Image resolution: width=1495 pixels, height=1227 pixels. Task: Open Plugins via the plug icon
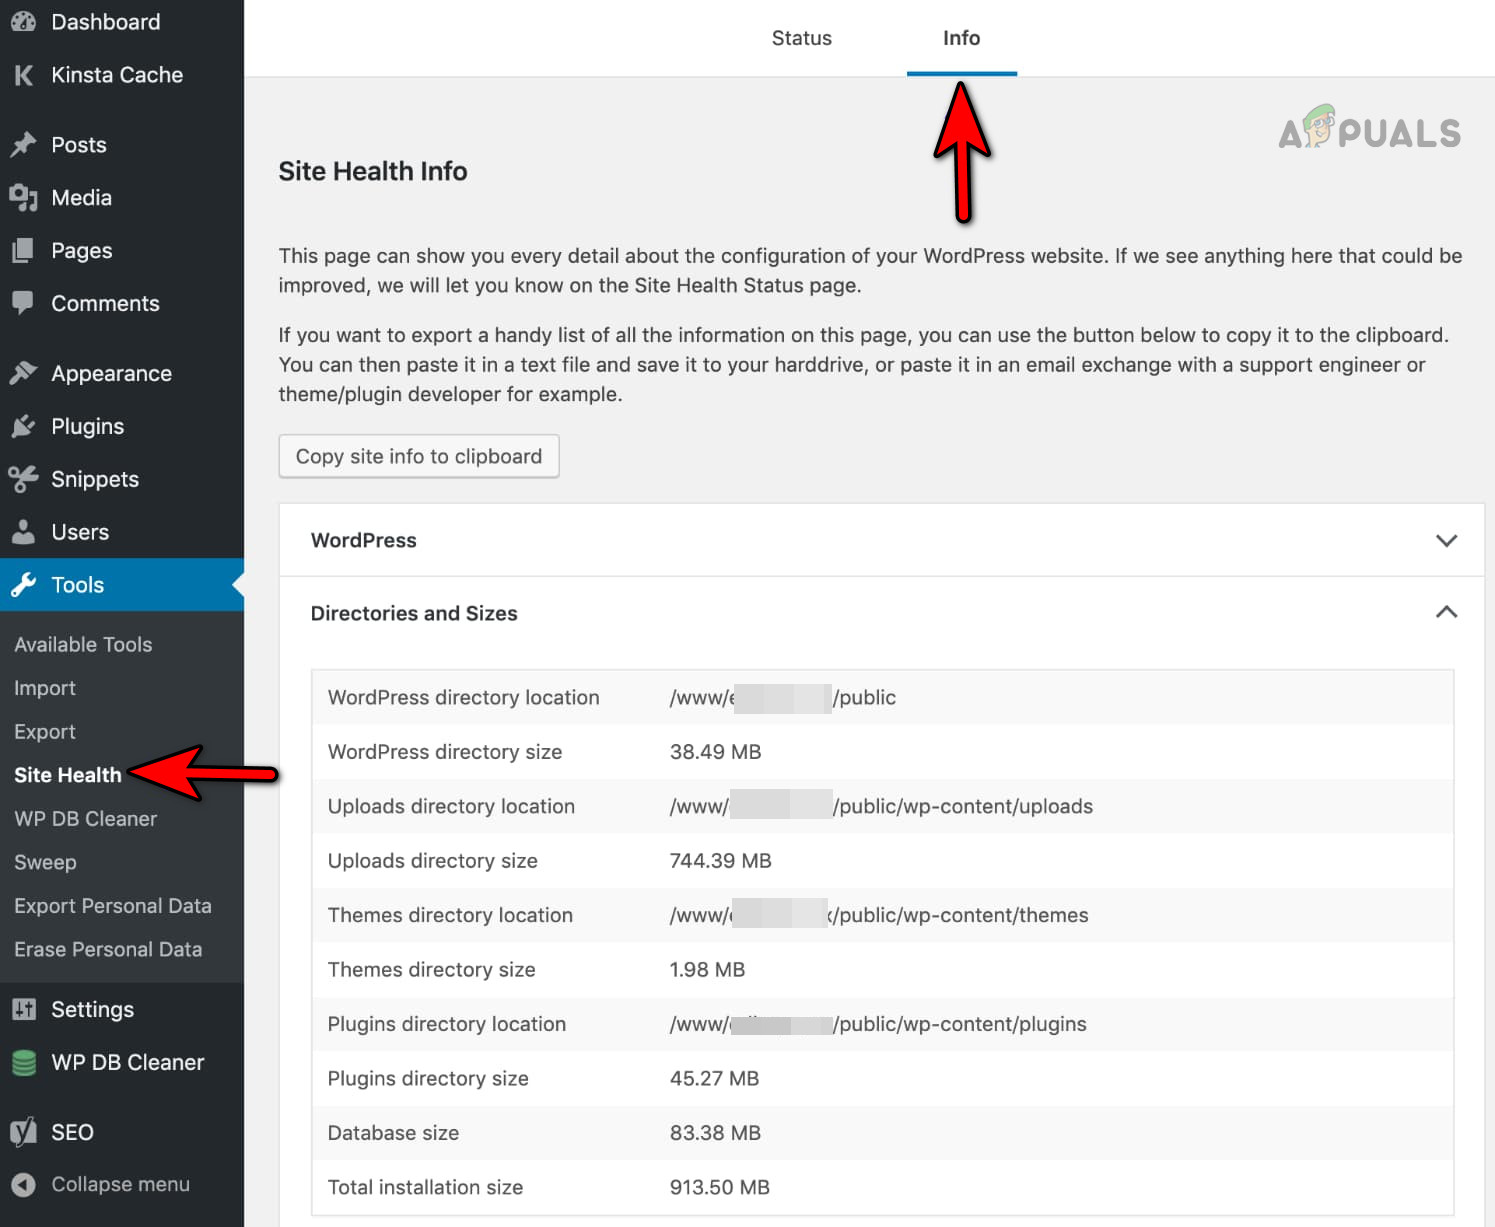click(x=23, y=426)
